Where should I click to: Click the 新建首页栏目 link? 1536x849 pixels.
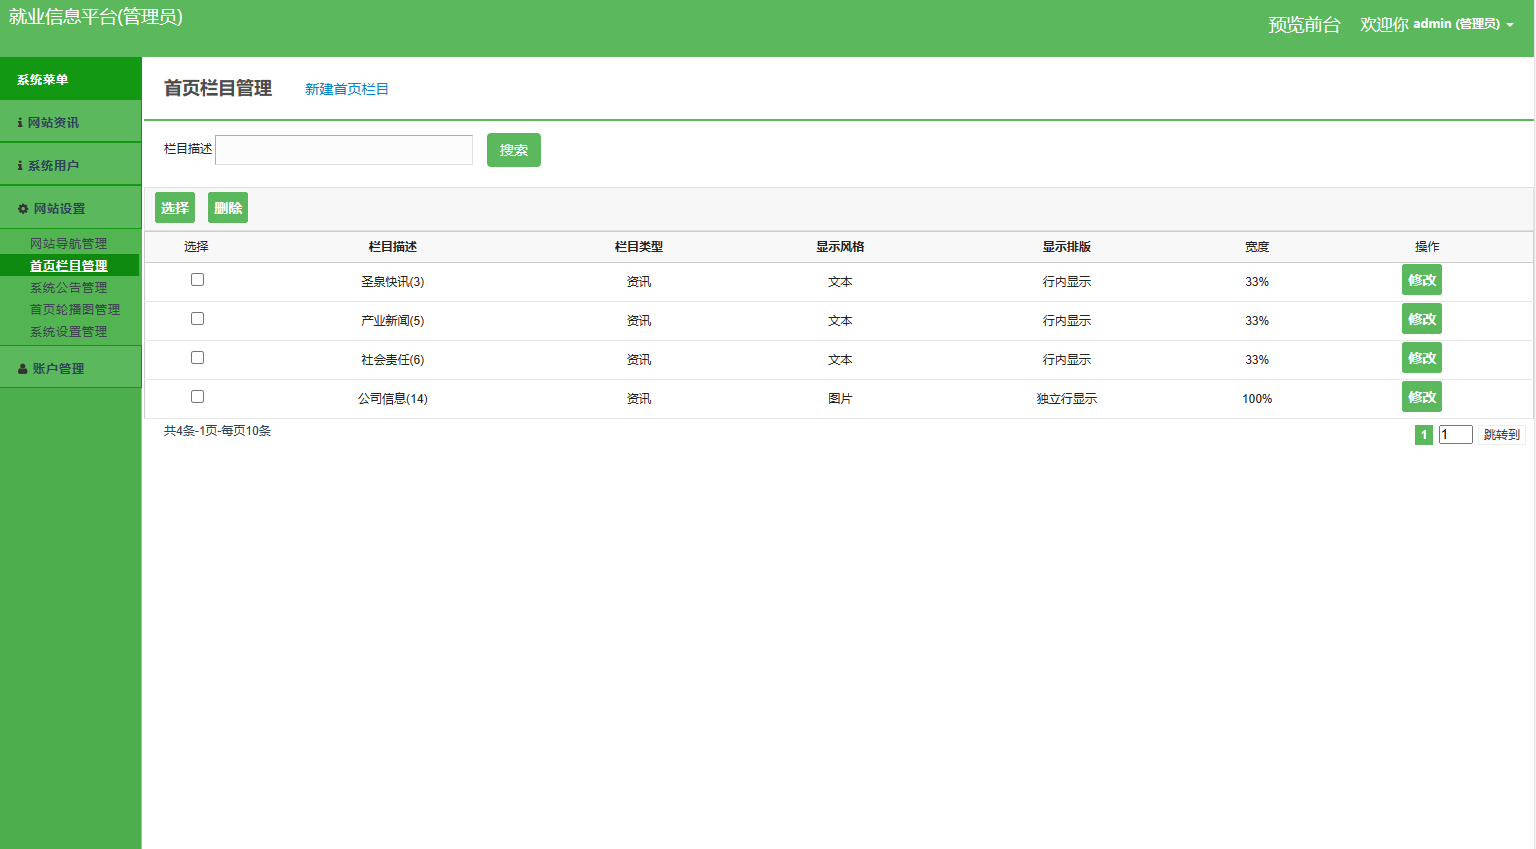point(346,90)
